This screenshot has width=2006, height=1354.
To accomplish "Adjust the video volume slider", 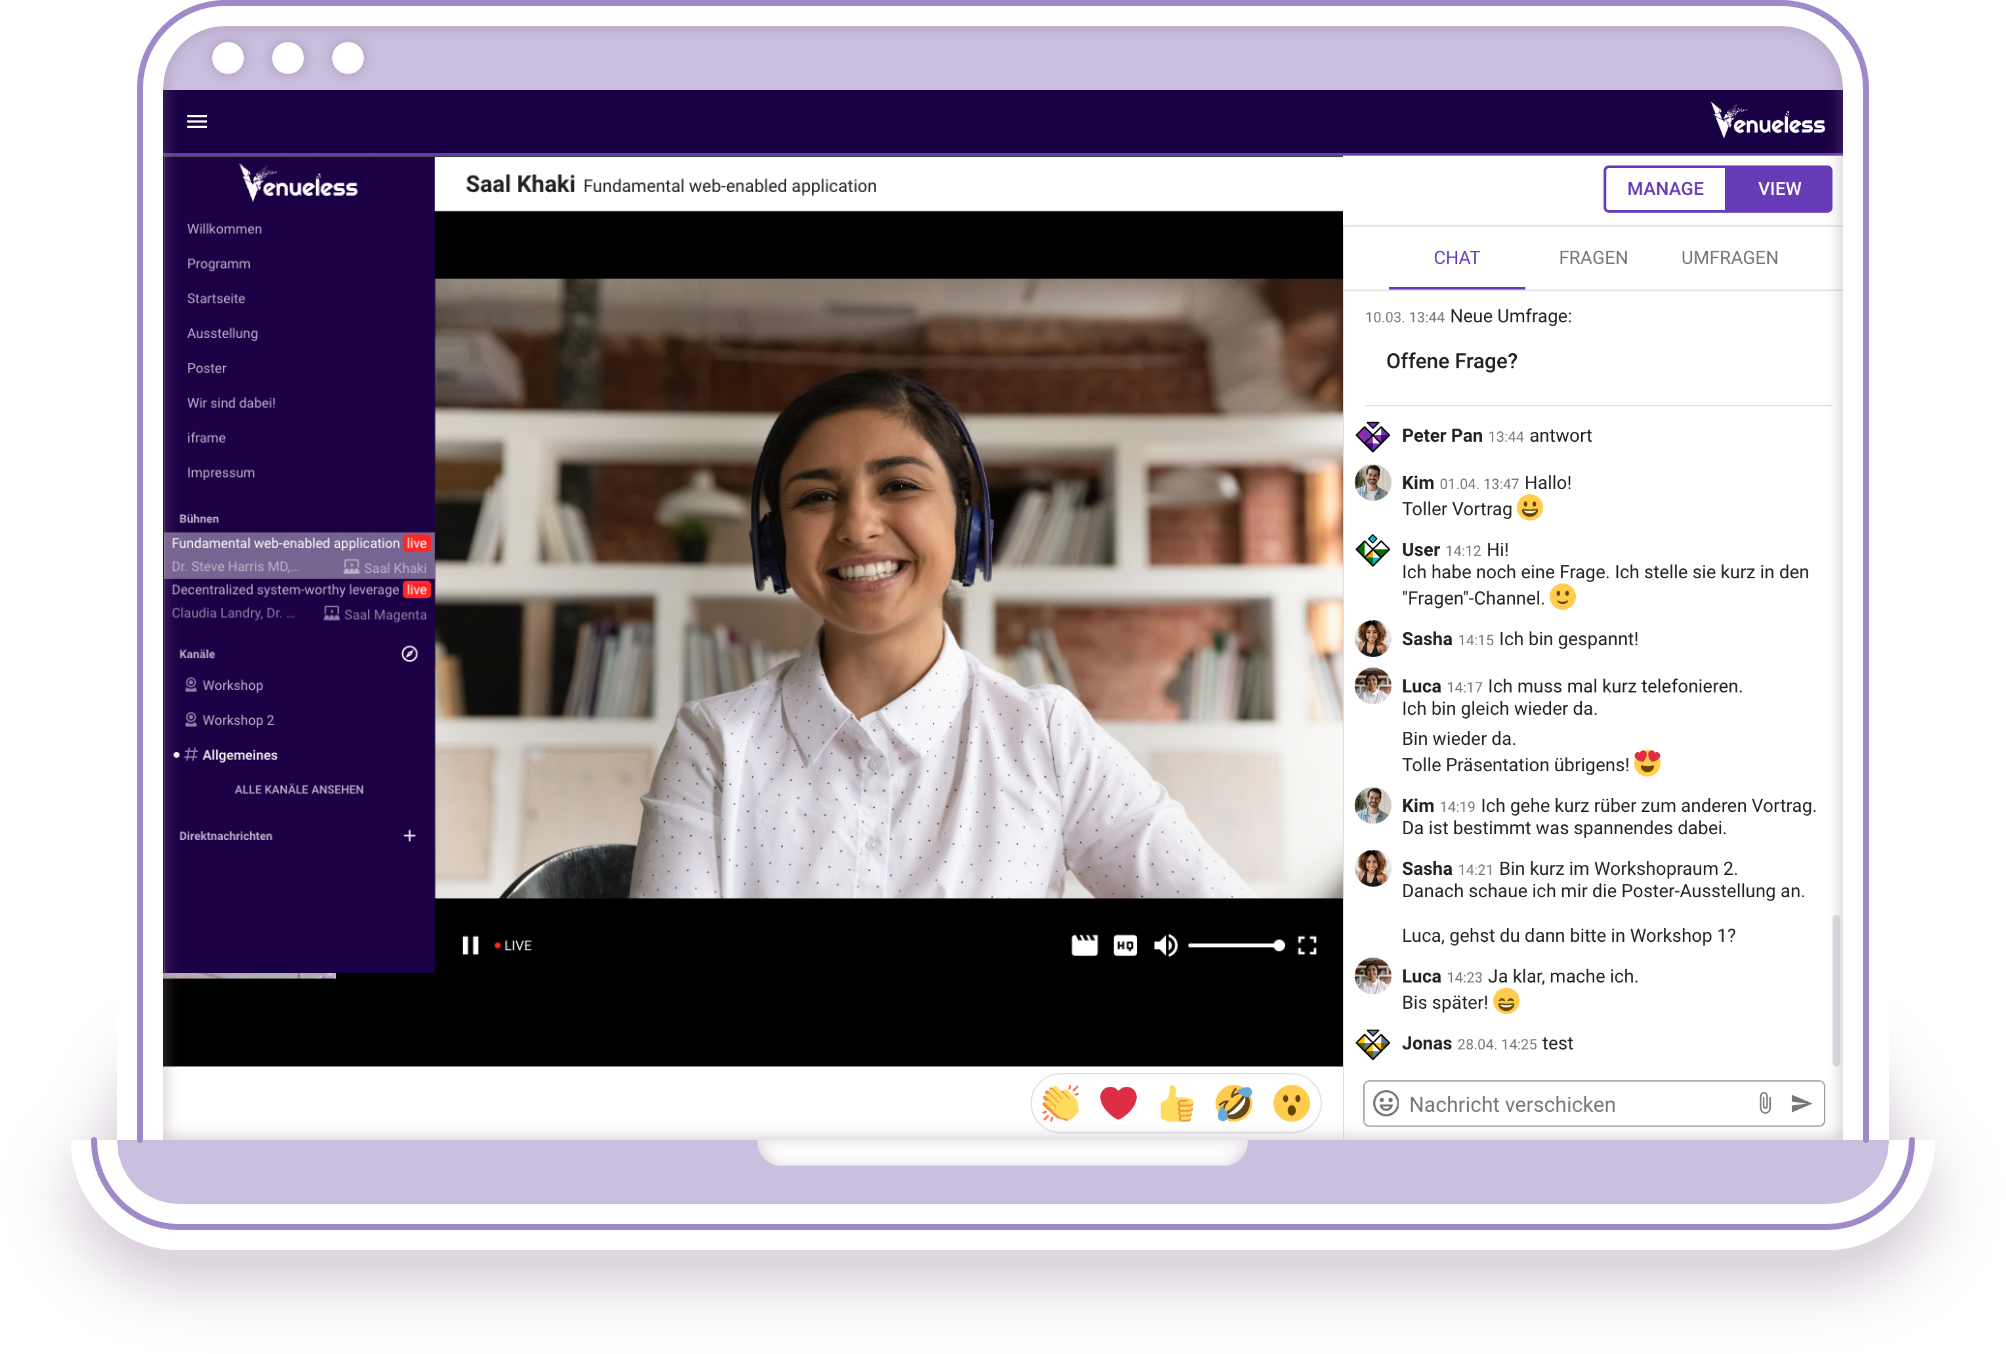I will [1236, 945].
